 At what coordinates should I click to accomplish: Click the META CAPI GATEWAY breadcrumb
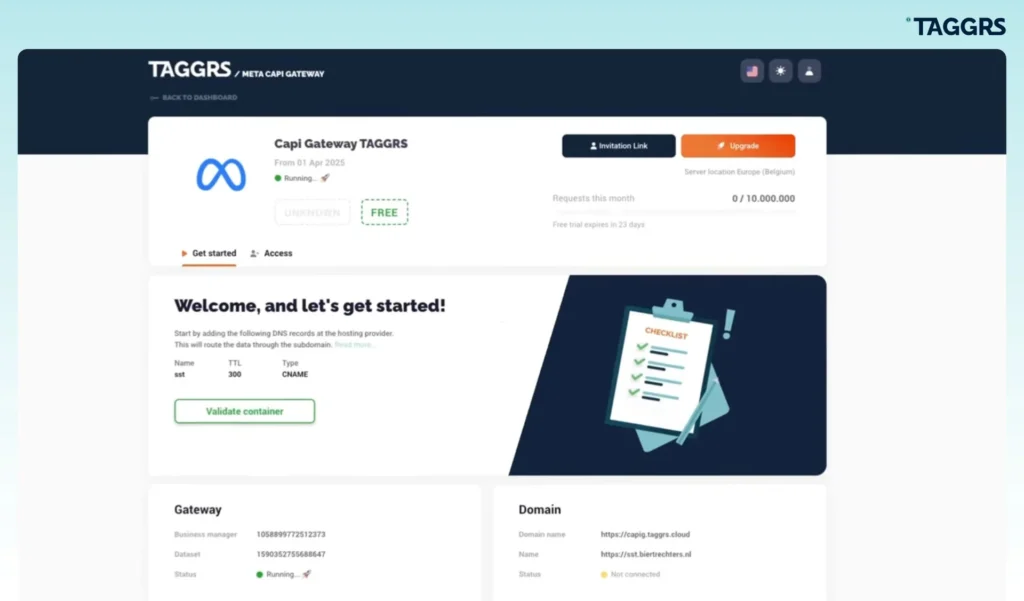[x=283, y=74]
